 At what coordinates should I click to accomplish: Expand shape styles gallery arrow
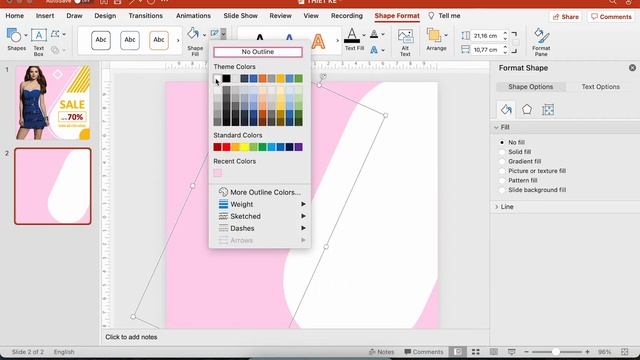[x=178, y=40]
